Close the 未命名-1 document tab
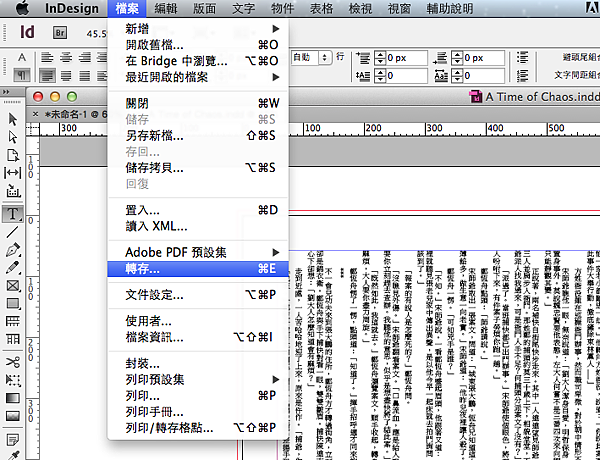The image size is (600, 460). (x=35, y=114)
